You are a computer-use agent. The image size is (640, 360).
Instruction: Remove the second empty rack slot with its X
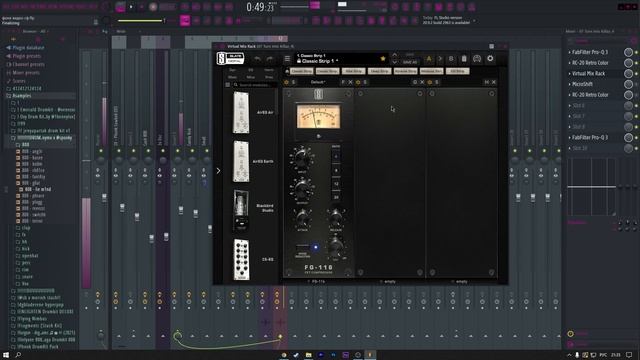pyautogui.click(x=422, y=82)
